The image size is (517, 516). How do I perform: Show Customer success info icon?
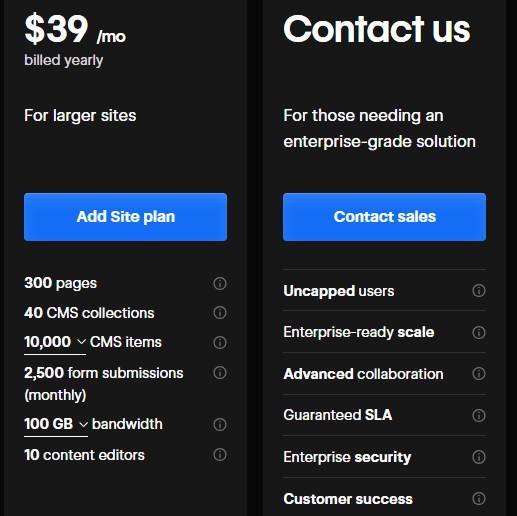(479, 499)
